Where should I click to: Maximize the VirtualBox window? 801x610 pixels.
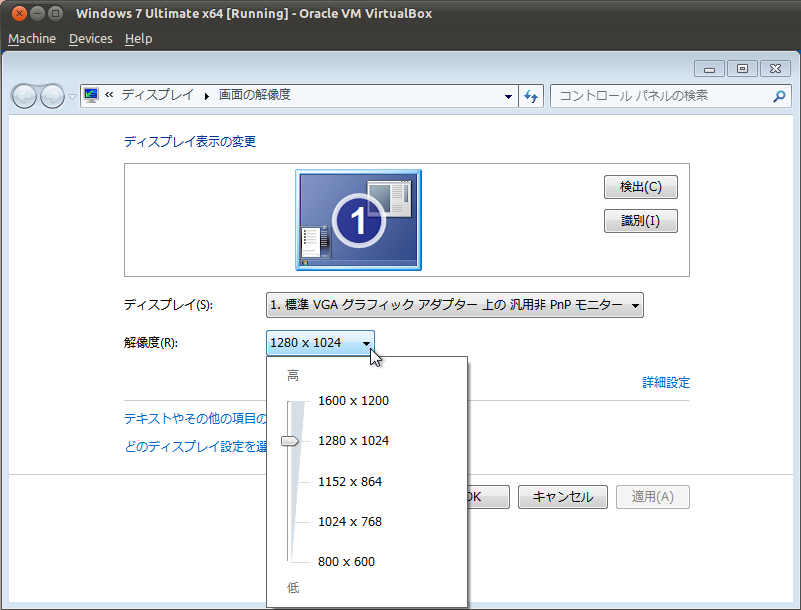[x=56, y=13]
